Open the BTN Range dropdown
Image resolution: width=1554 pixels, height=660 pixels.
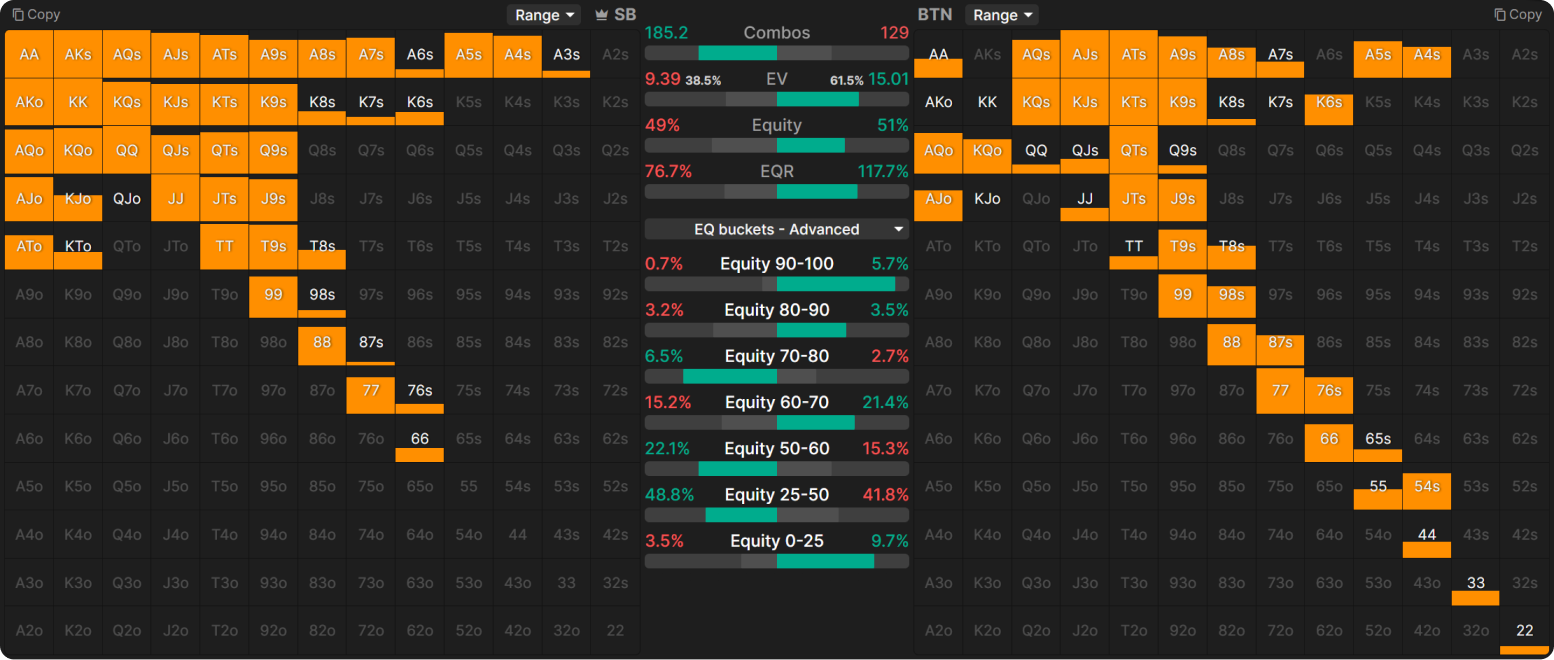[x=1001, y=15]
